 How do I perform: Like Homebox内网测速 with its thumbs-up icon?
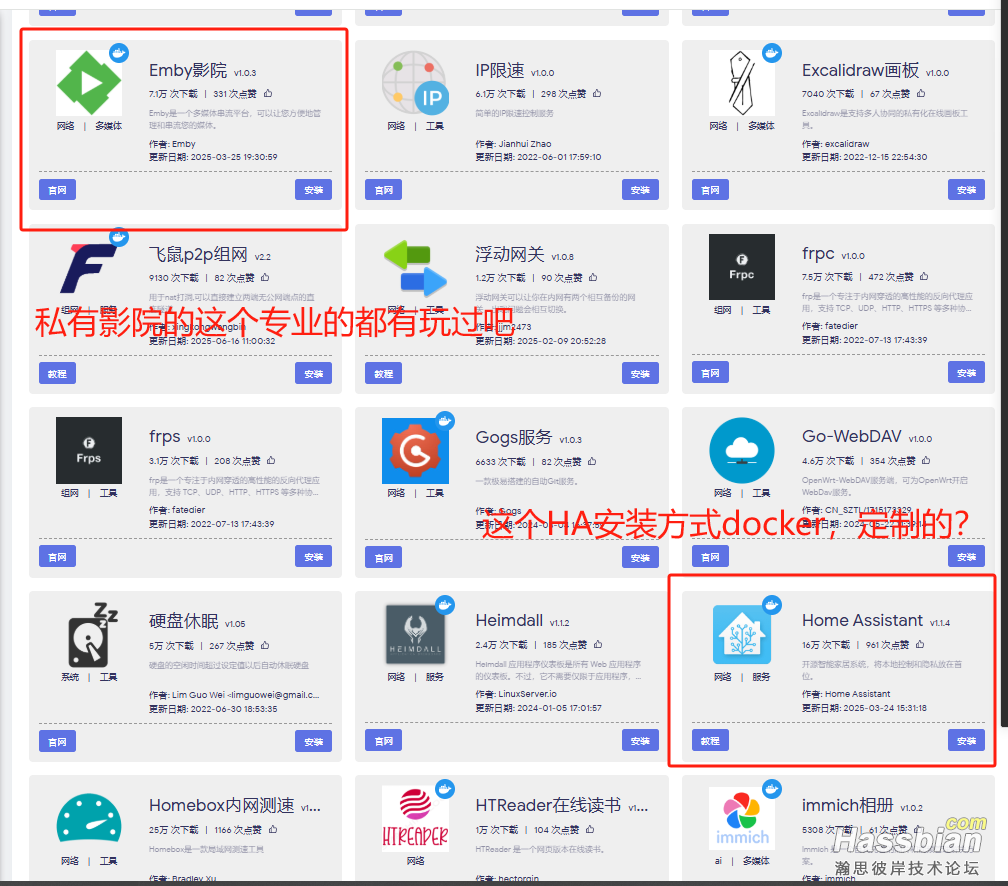click(273, 829)
